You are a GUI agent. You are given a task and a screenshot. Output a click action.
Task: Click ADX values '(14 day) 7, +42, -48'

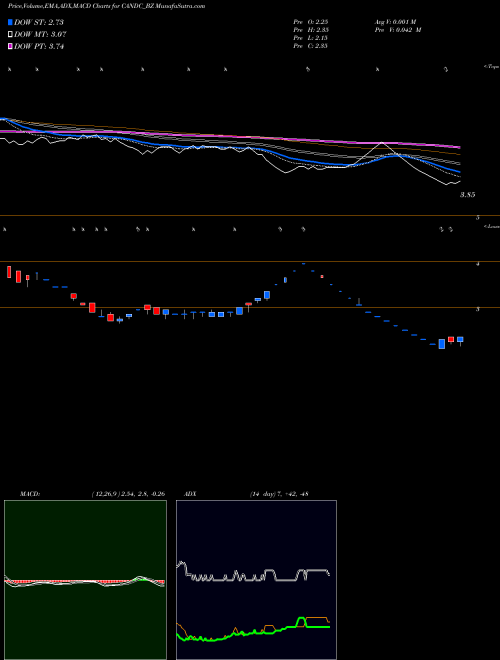click(279, 494)
